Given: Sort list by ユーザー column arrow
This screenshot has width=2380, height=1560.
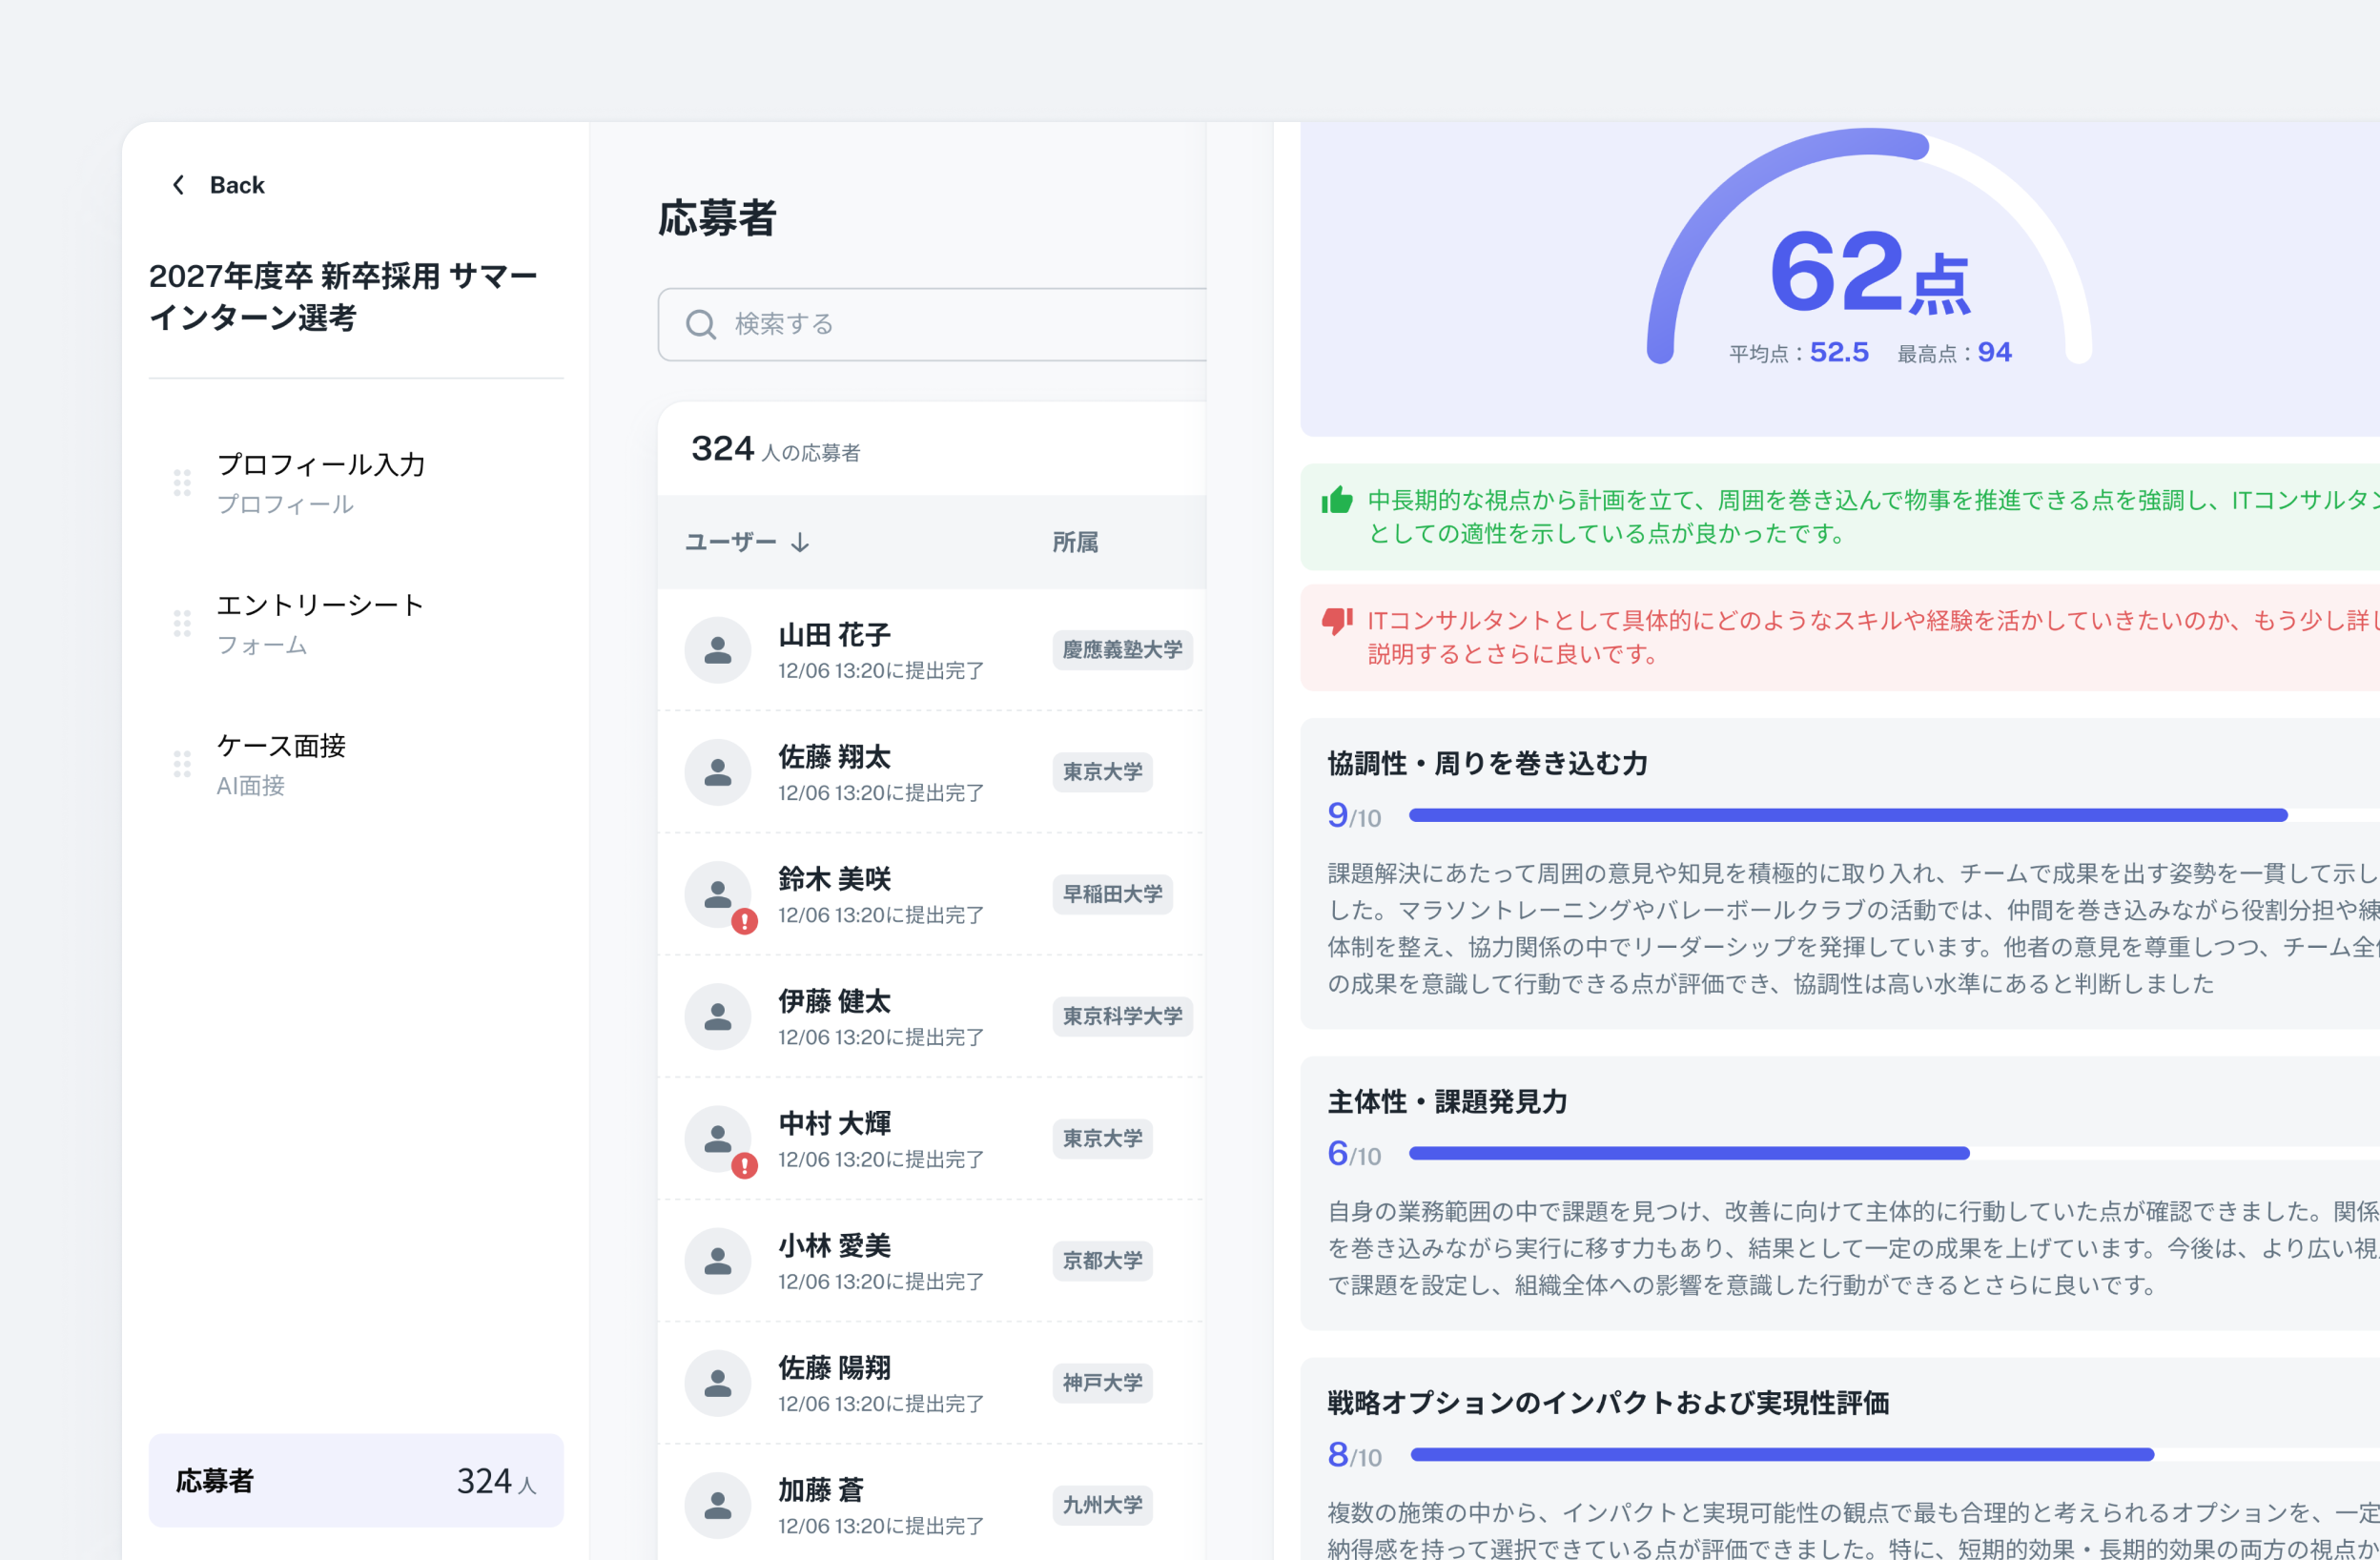Looking at the screenshot, I should click(x=800, y=542).
